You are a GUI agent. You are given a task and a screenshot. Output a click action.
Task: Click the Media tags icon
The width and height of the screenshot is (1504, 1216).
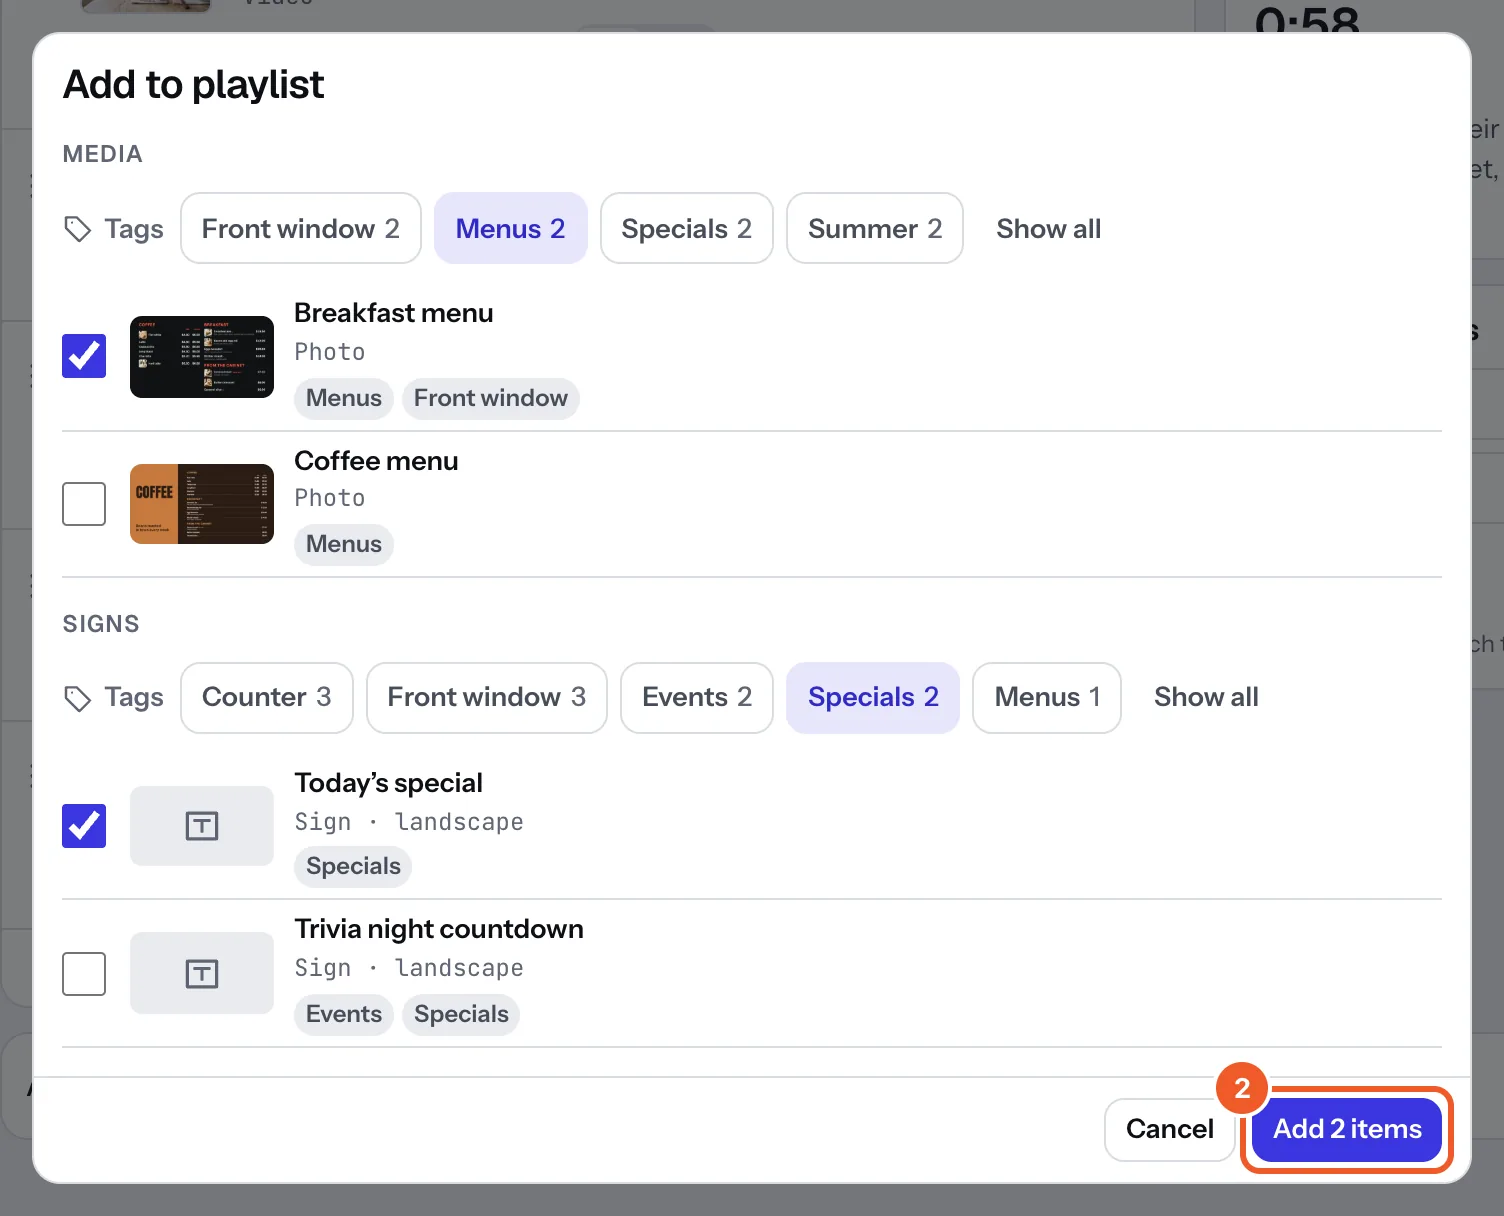(x=78, y=229)
